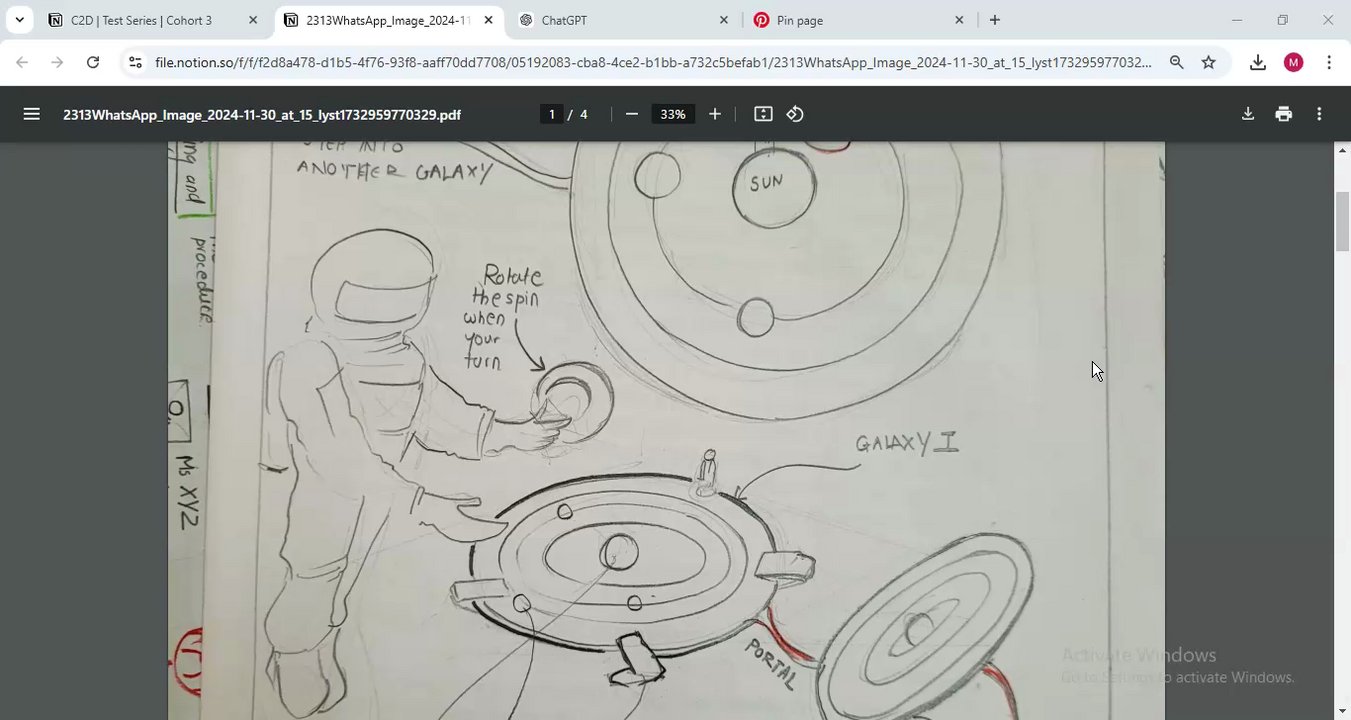Download the PDF file
The height and width of the screenshot is (720, 1351).
tap(1247, 114)
